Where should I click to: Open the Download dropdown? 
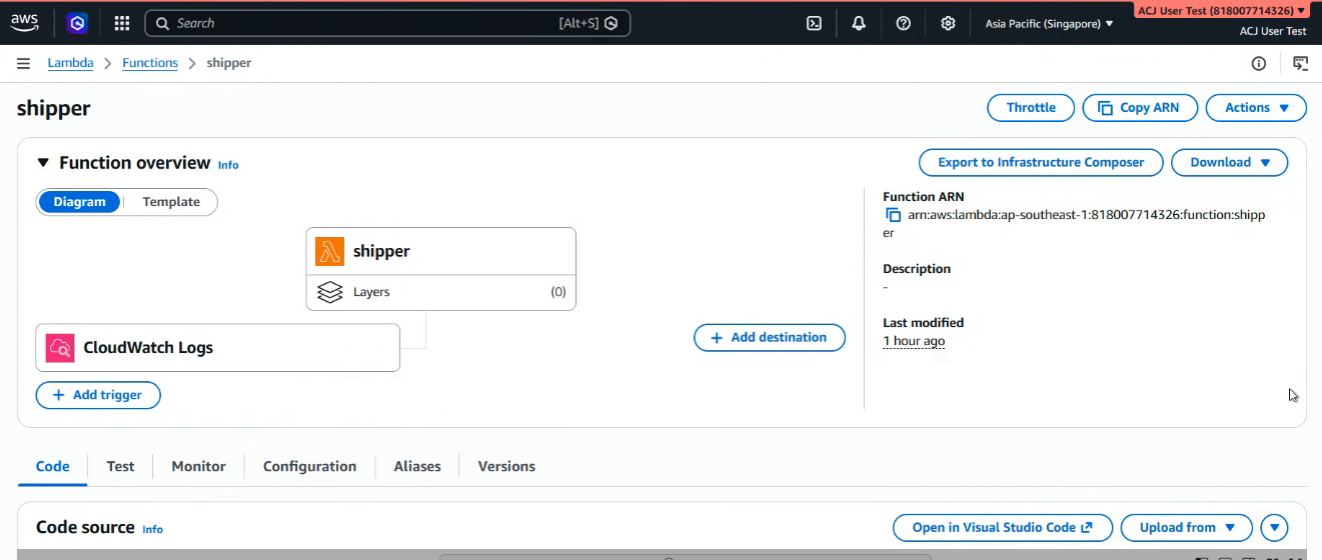(x=1229, y=162)
